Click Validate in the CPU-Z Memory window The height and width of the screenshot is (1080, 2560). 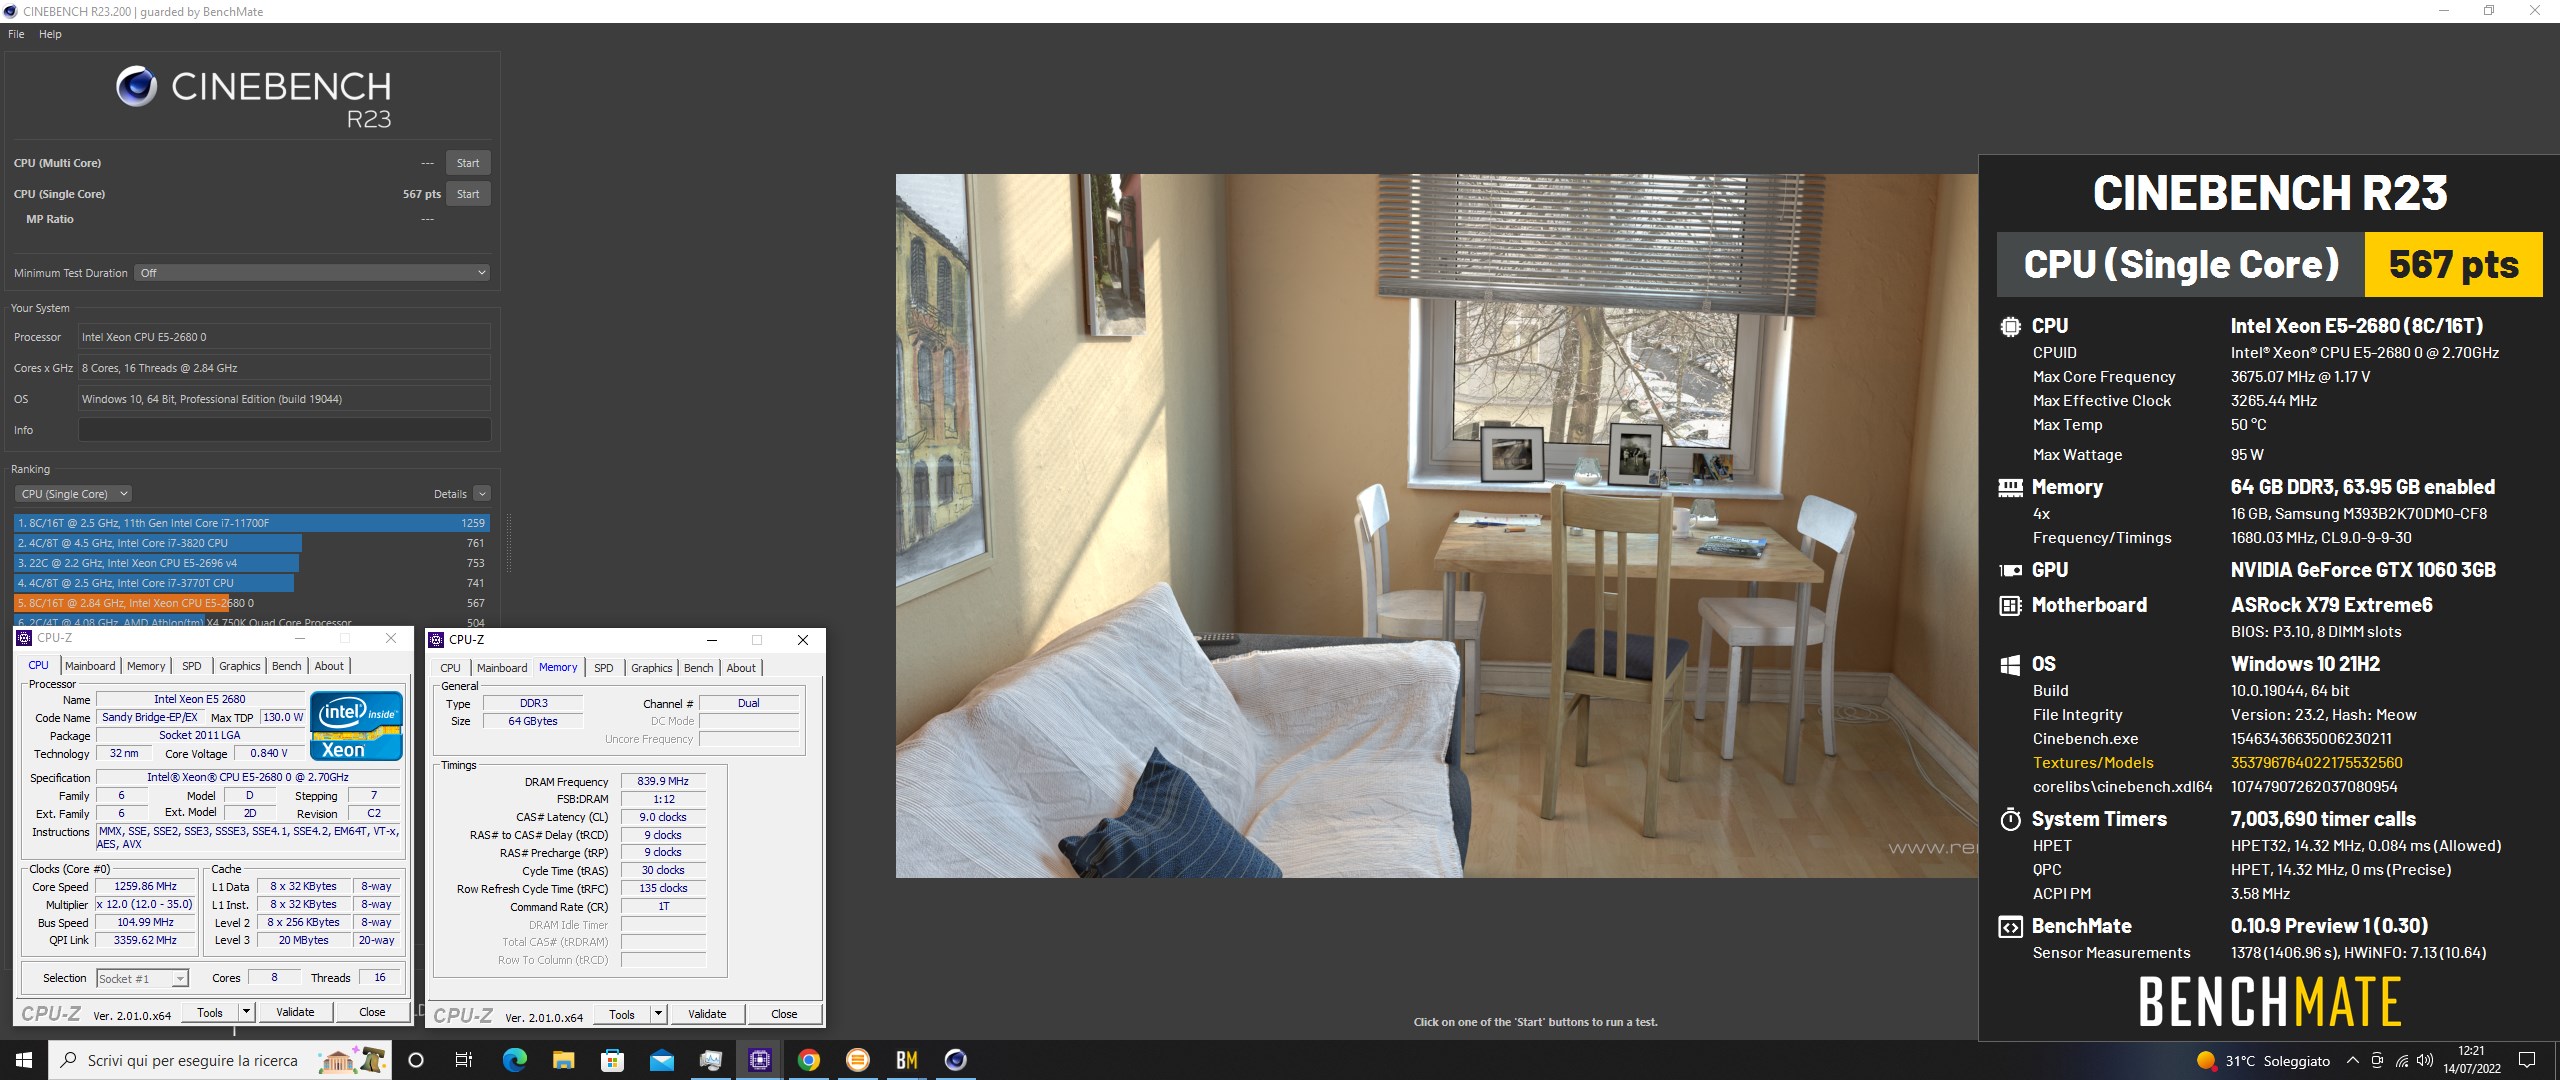pyautogui.click(x=707, y=1014)
